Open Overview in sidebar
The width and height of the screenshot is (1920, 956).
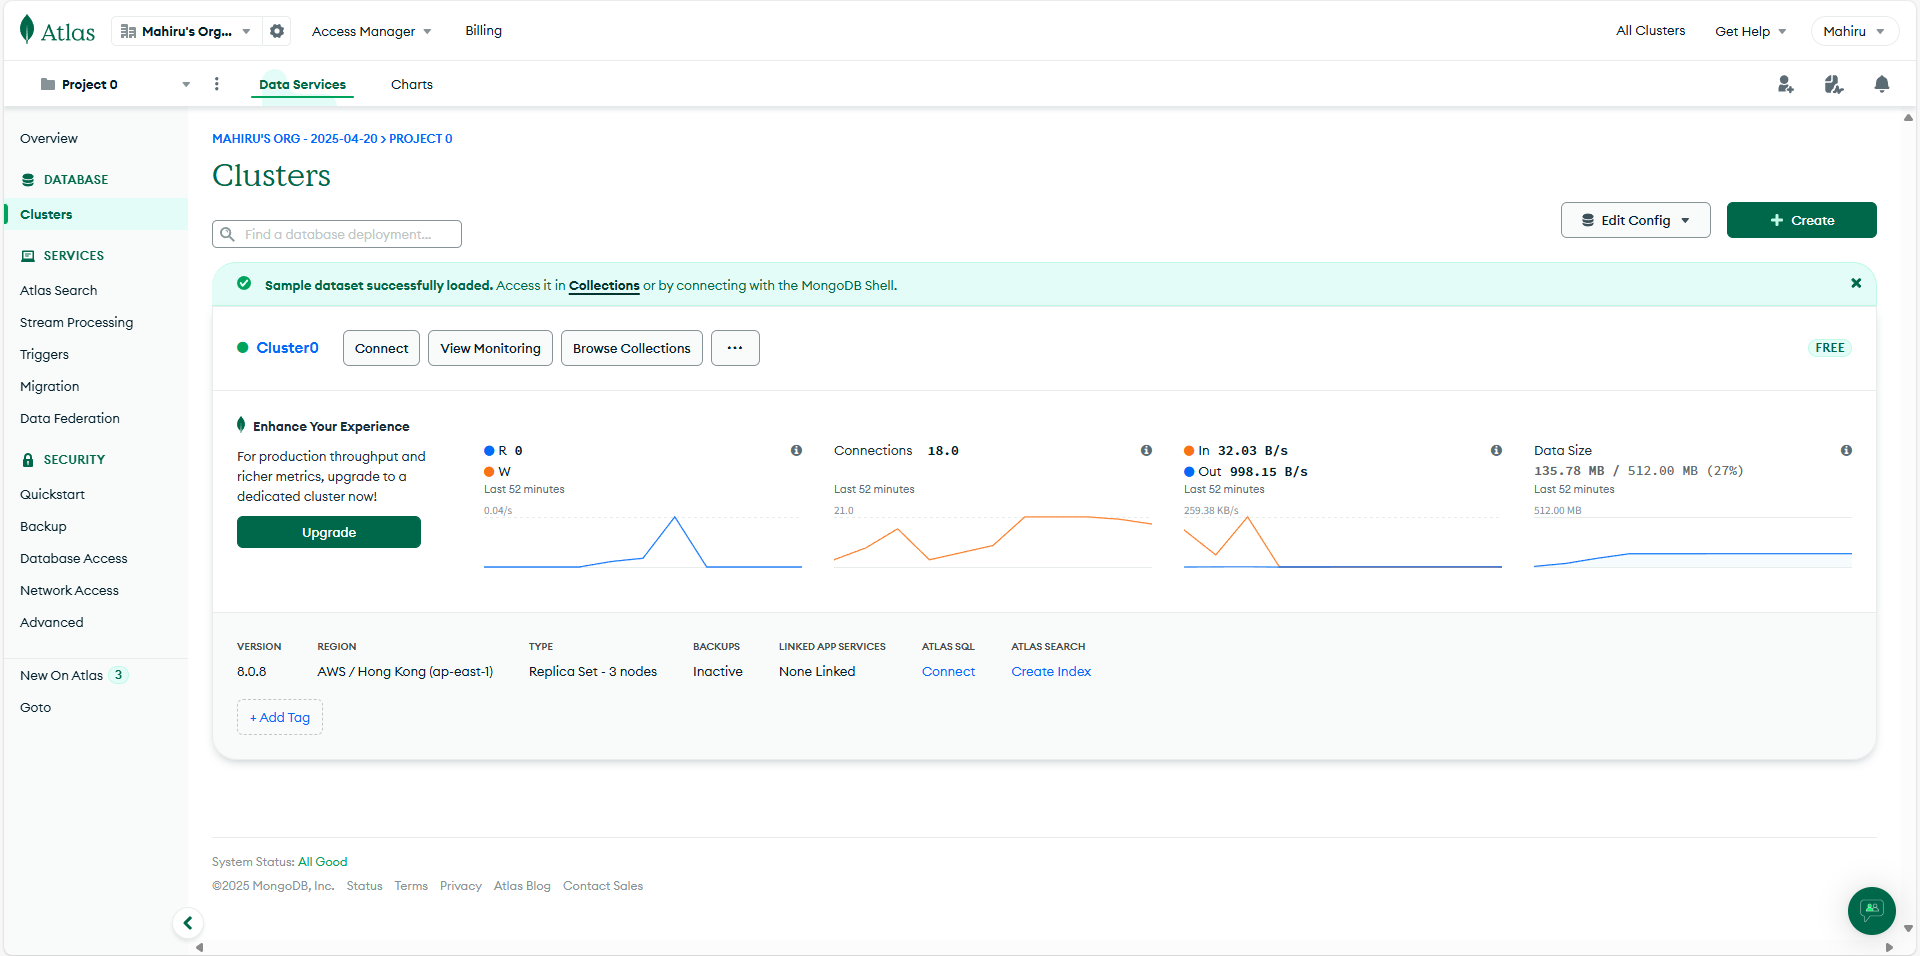[x=49, y=138]
